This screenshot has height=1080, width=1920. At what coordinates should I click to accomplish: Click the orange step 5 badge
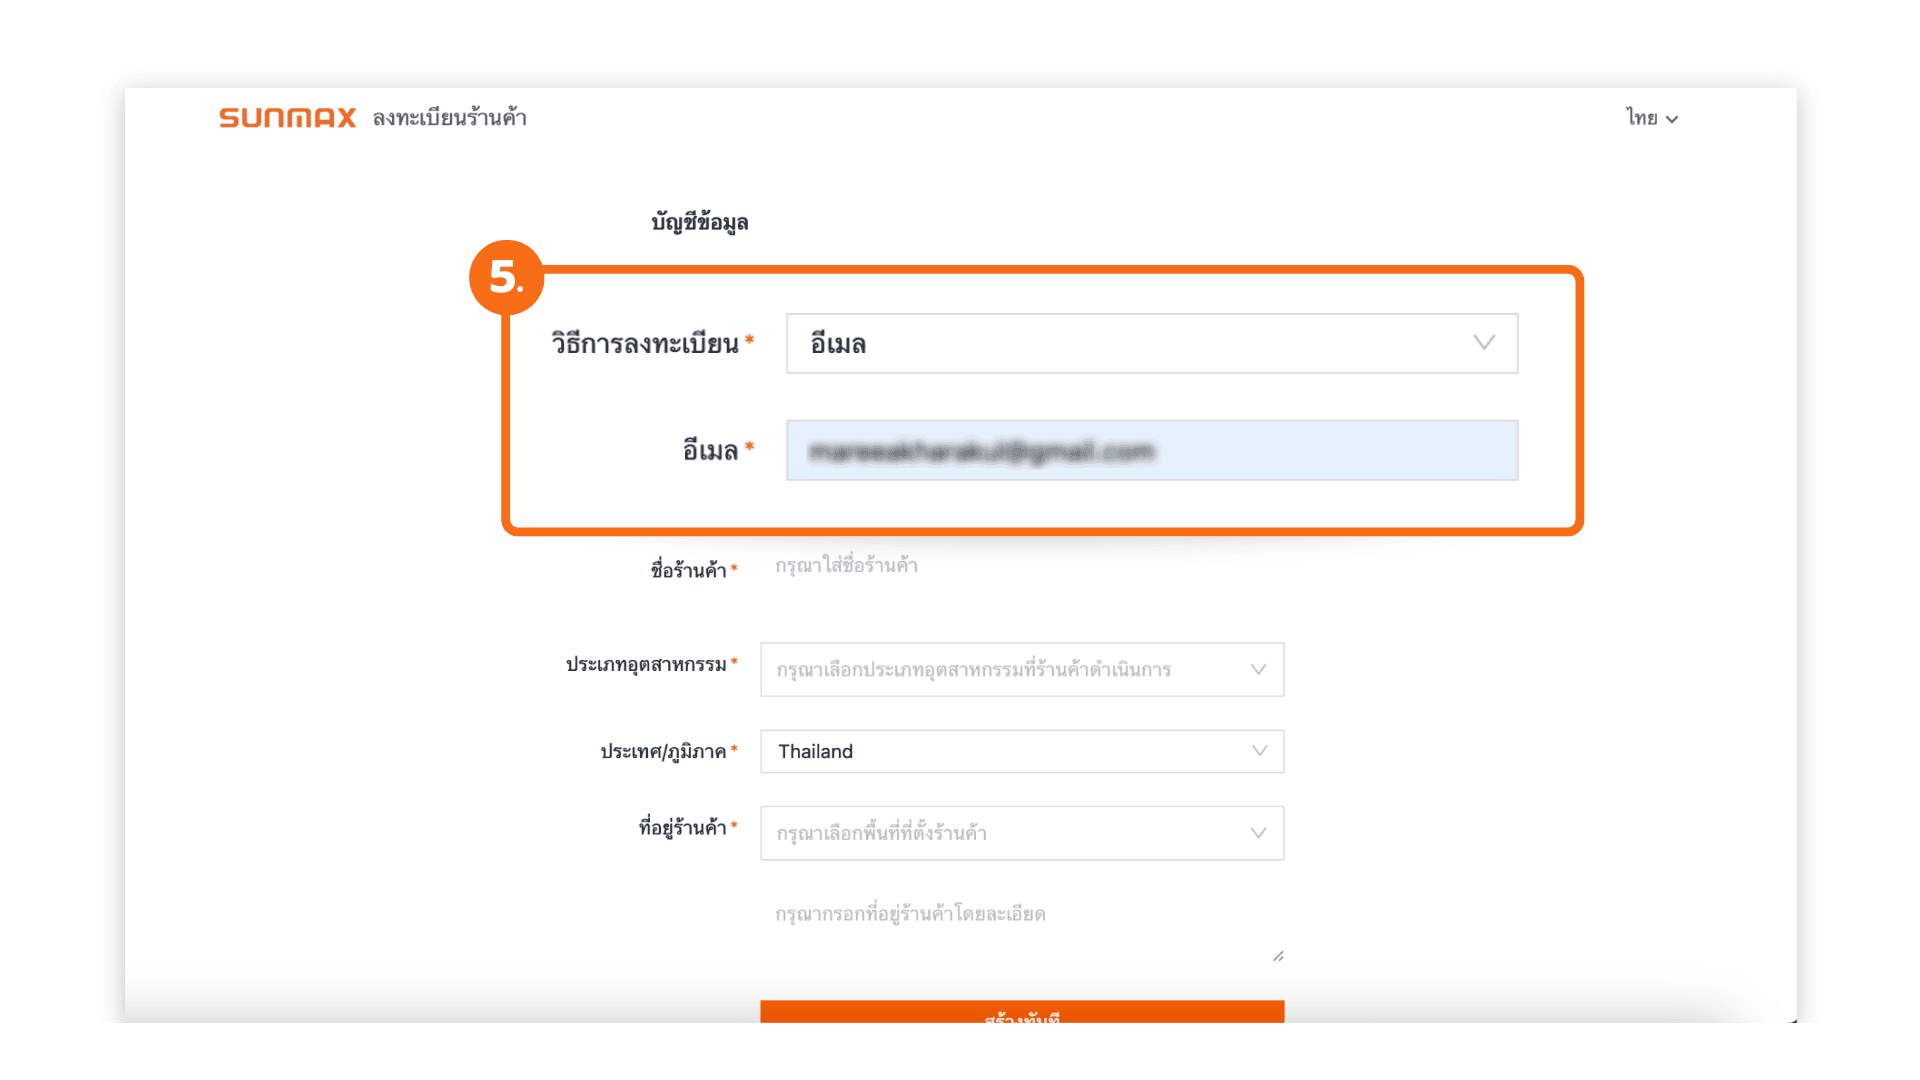pos(506,277)
